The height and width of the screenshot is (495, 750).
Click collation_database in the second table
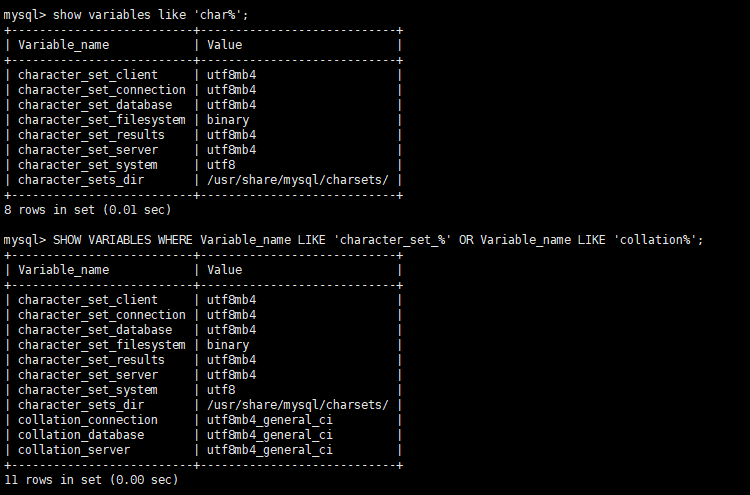(x=81, y=435)
